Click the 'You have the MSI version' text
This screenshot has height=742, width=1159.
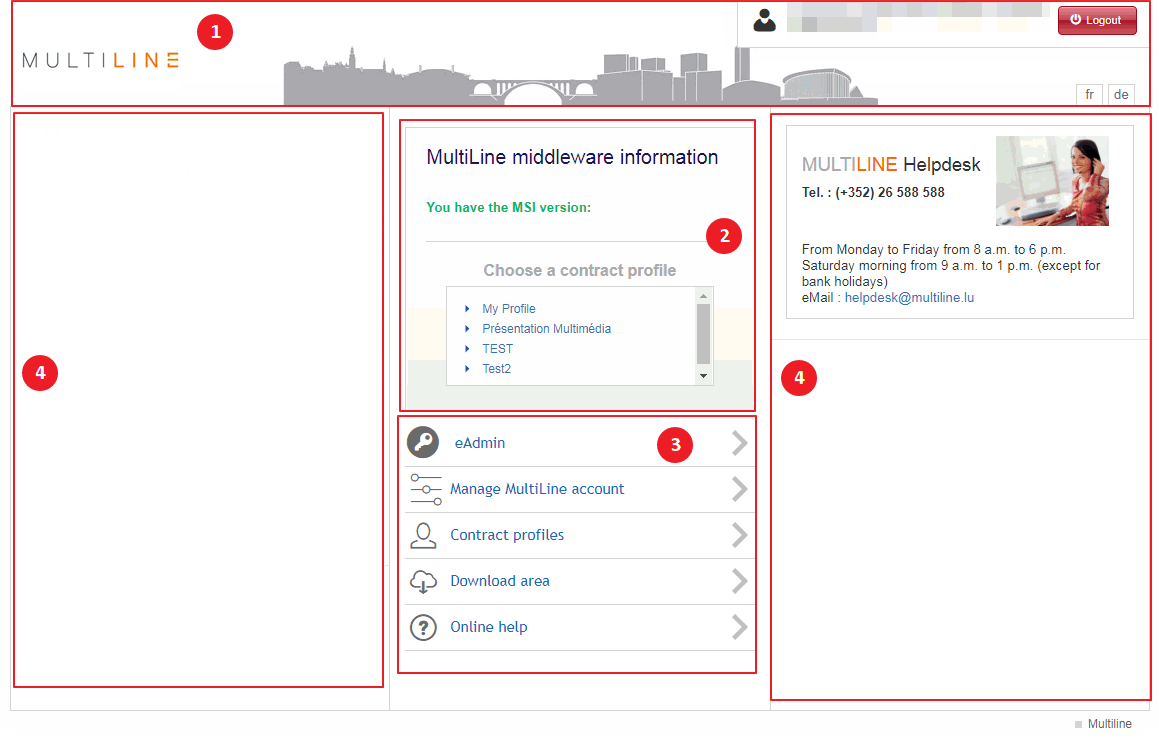point(509,208)
